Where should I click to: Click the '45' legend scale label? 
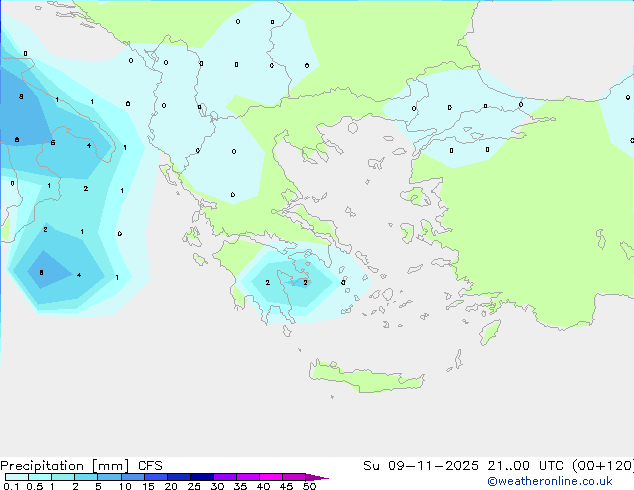286,486
